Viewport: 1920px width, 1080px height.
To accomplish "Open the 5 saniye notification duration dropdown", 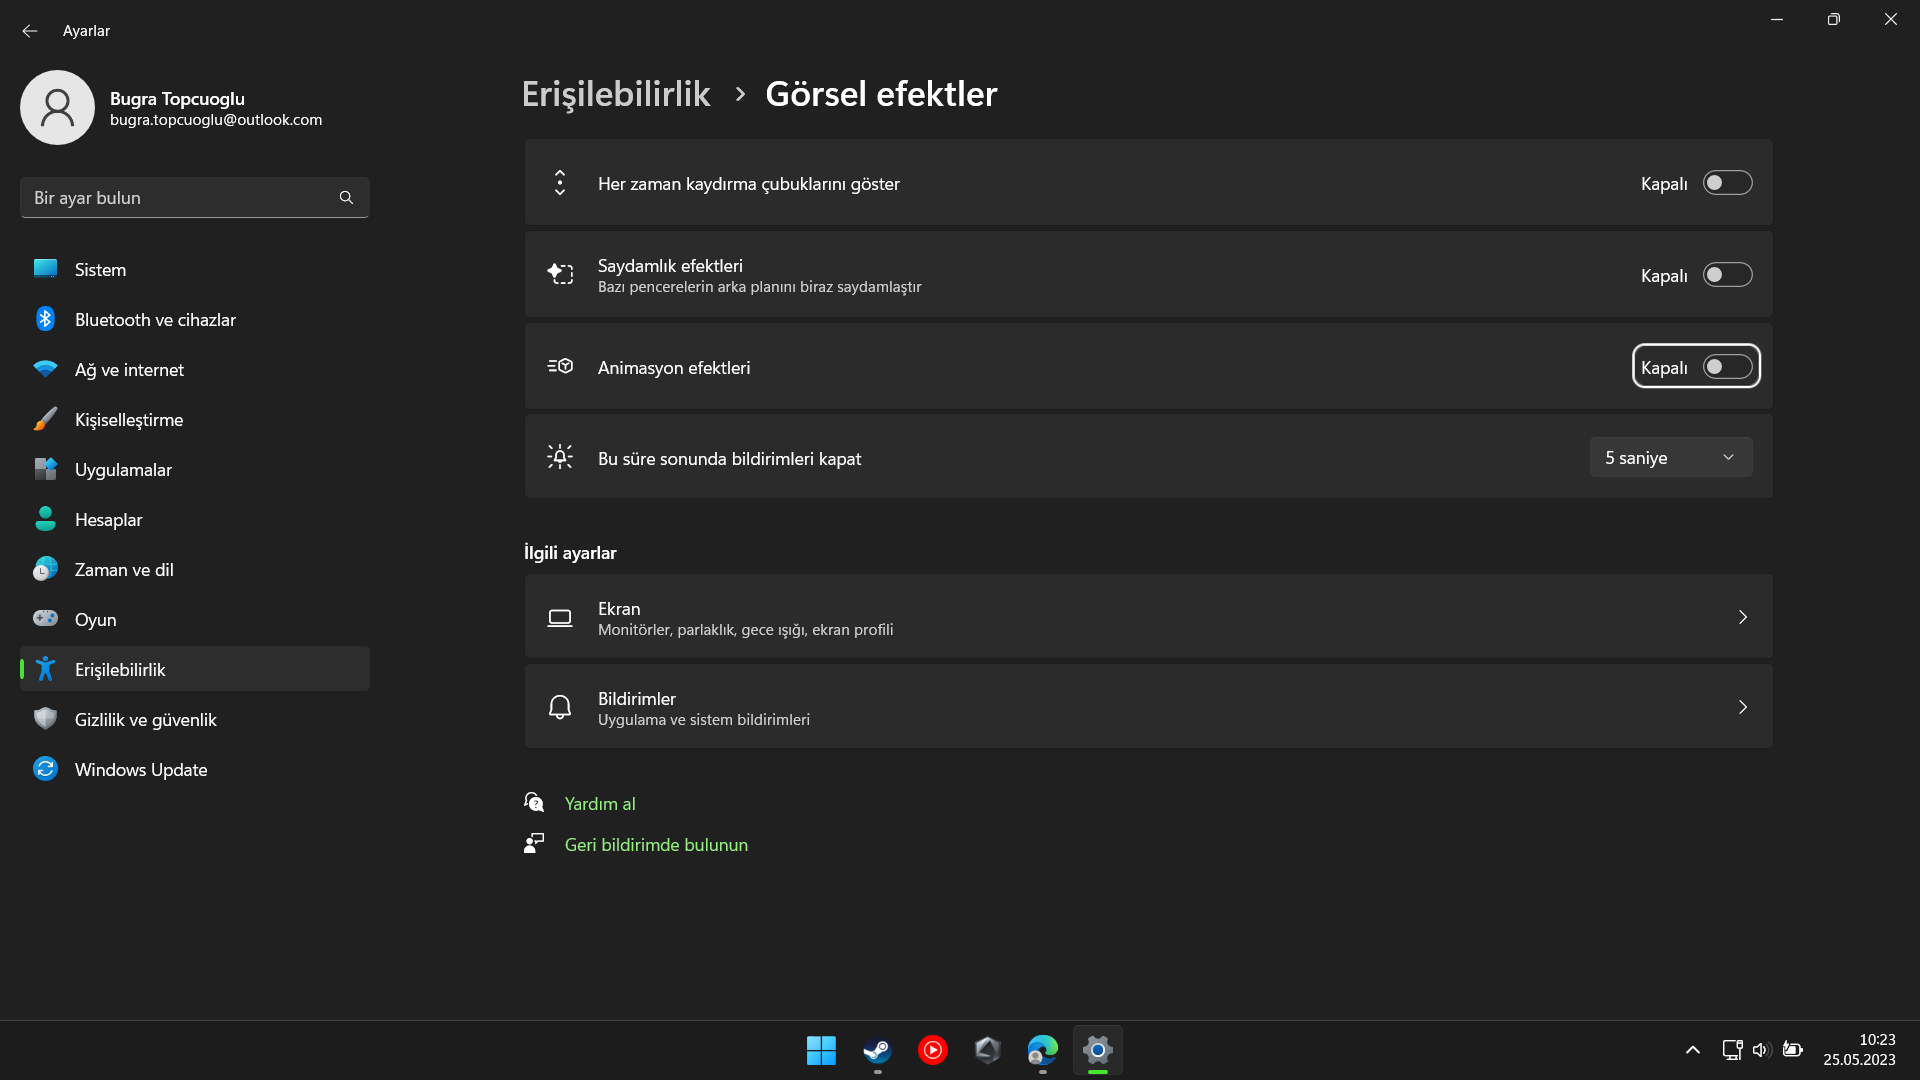I will pyautogui.click(x=1670, y=458).
